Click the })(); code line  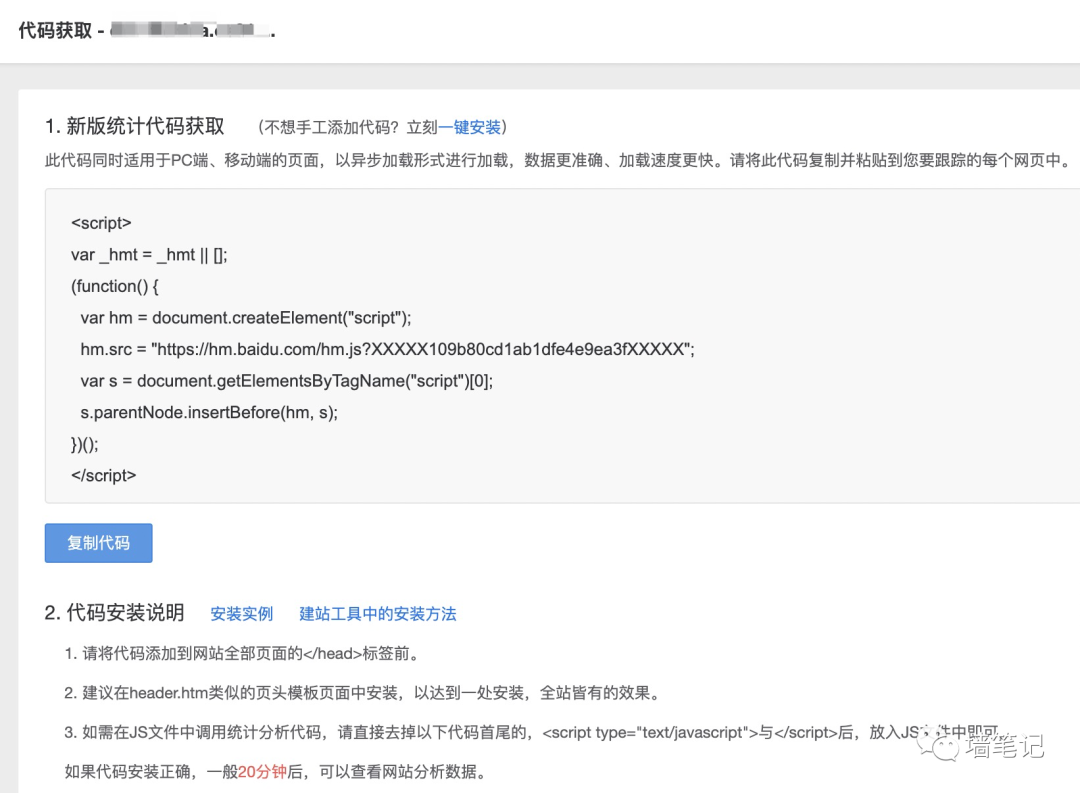click(x=85, y=444)
